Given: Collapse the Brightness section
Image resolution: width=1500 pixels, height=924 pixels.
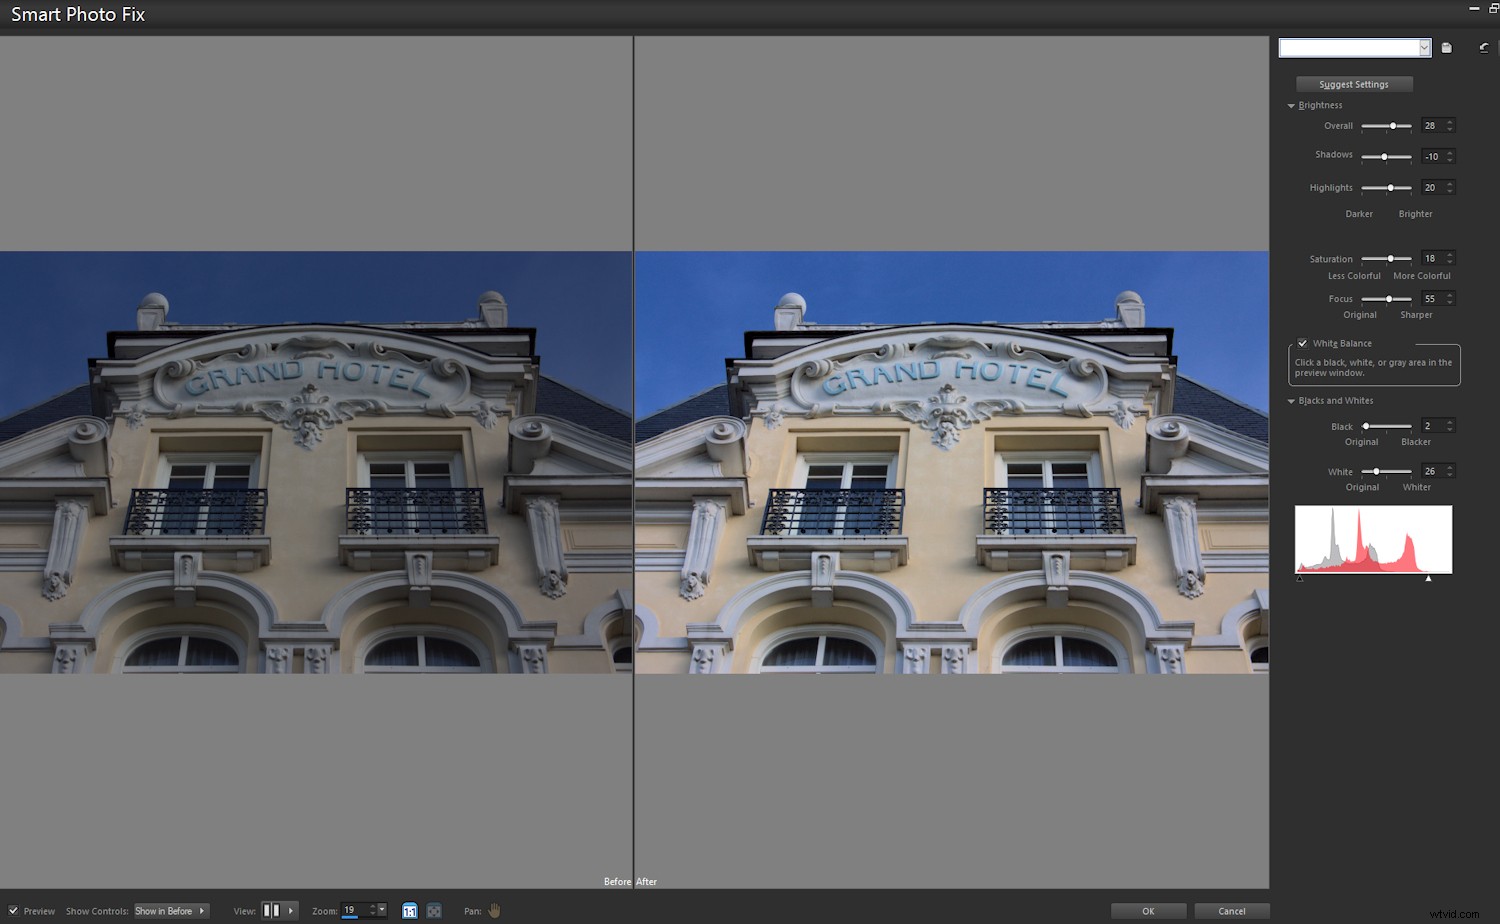Looking at the screenshot, I should point(1292,105).
